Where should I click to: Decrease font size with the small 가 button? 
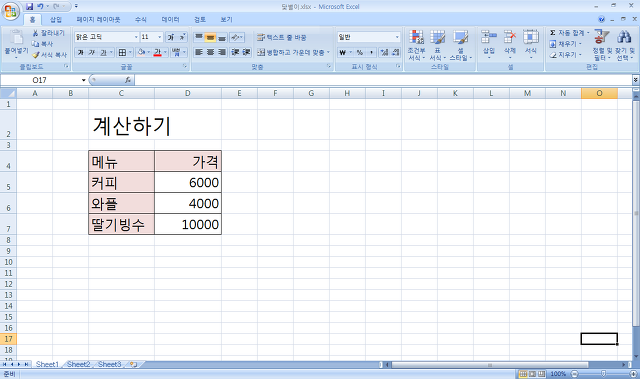[x=182, y=37]
